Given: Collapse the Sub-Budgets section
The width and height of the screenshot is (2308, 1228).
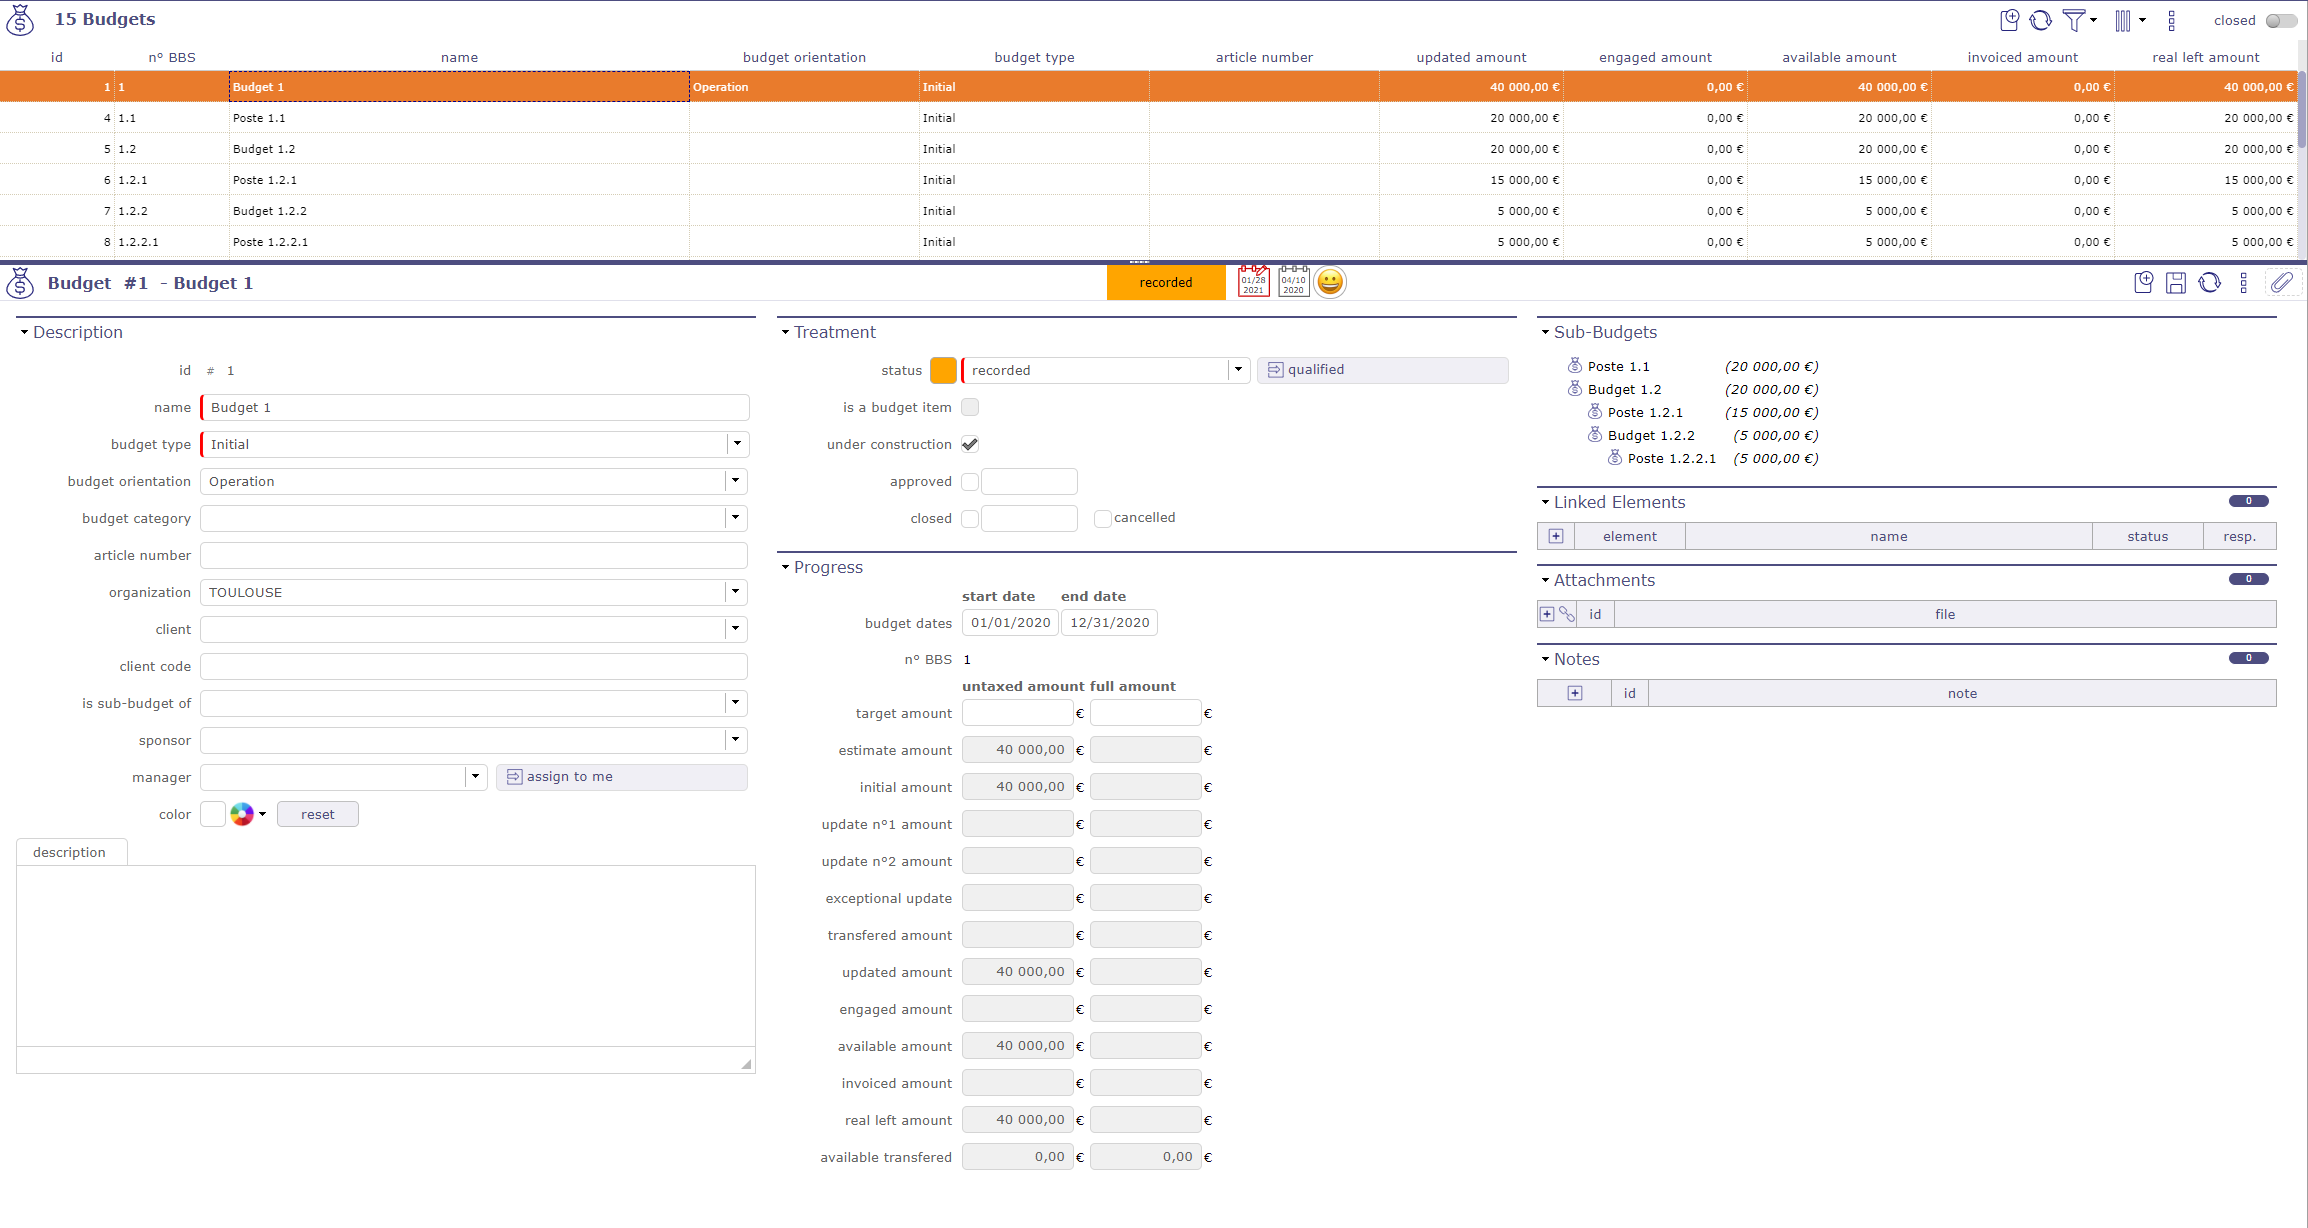Looking at the screenshot, I should tap(1545, 332).
